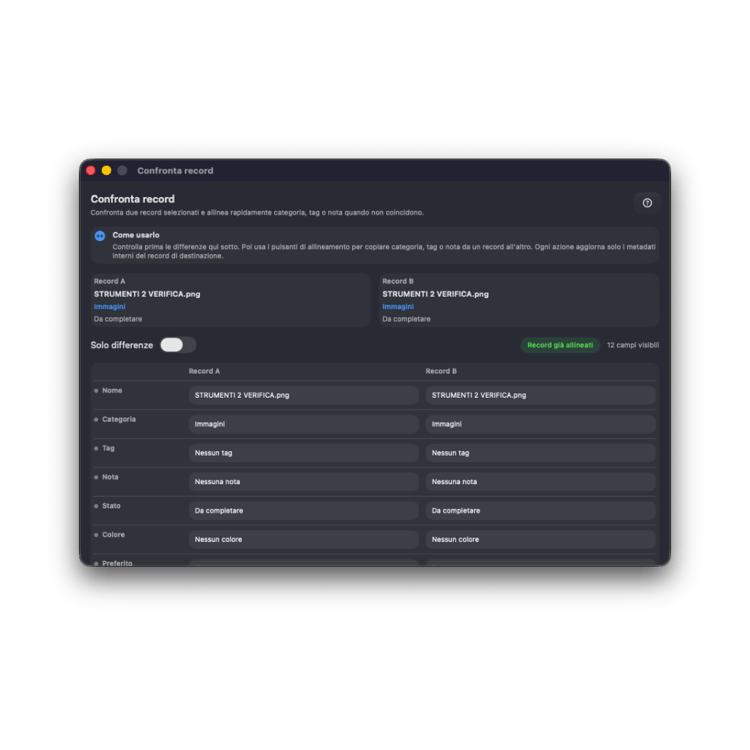Minimize the Confronta record window
Screen dimensions: 750x750
coord(106,170)
